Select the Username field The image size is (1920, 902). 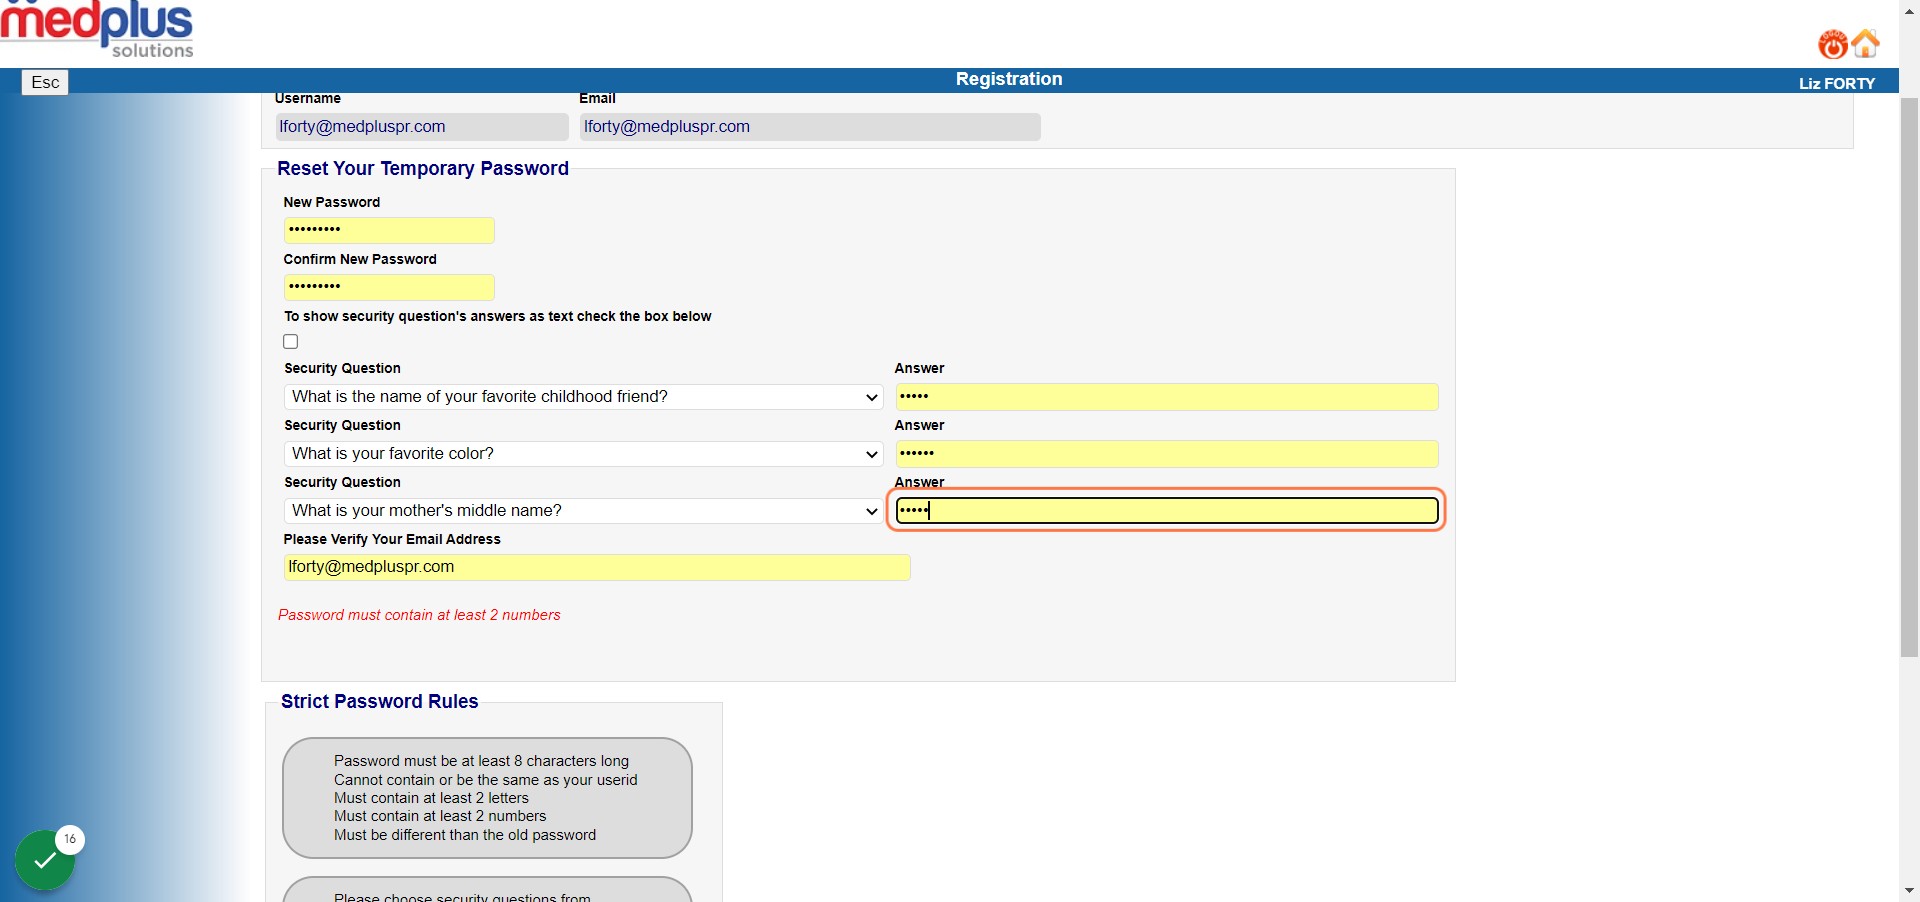pos(422,127)
